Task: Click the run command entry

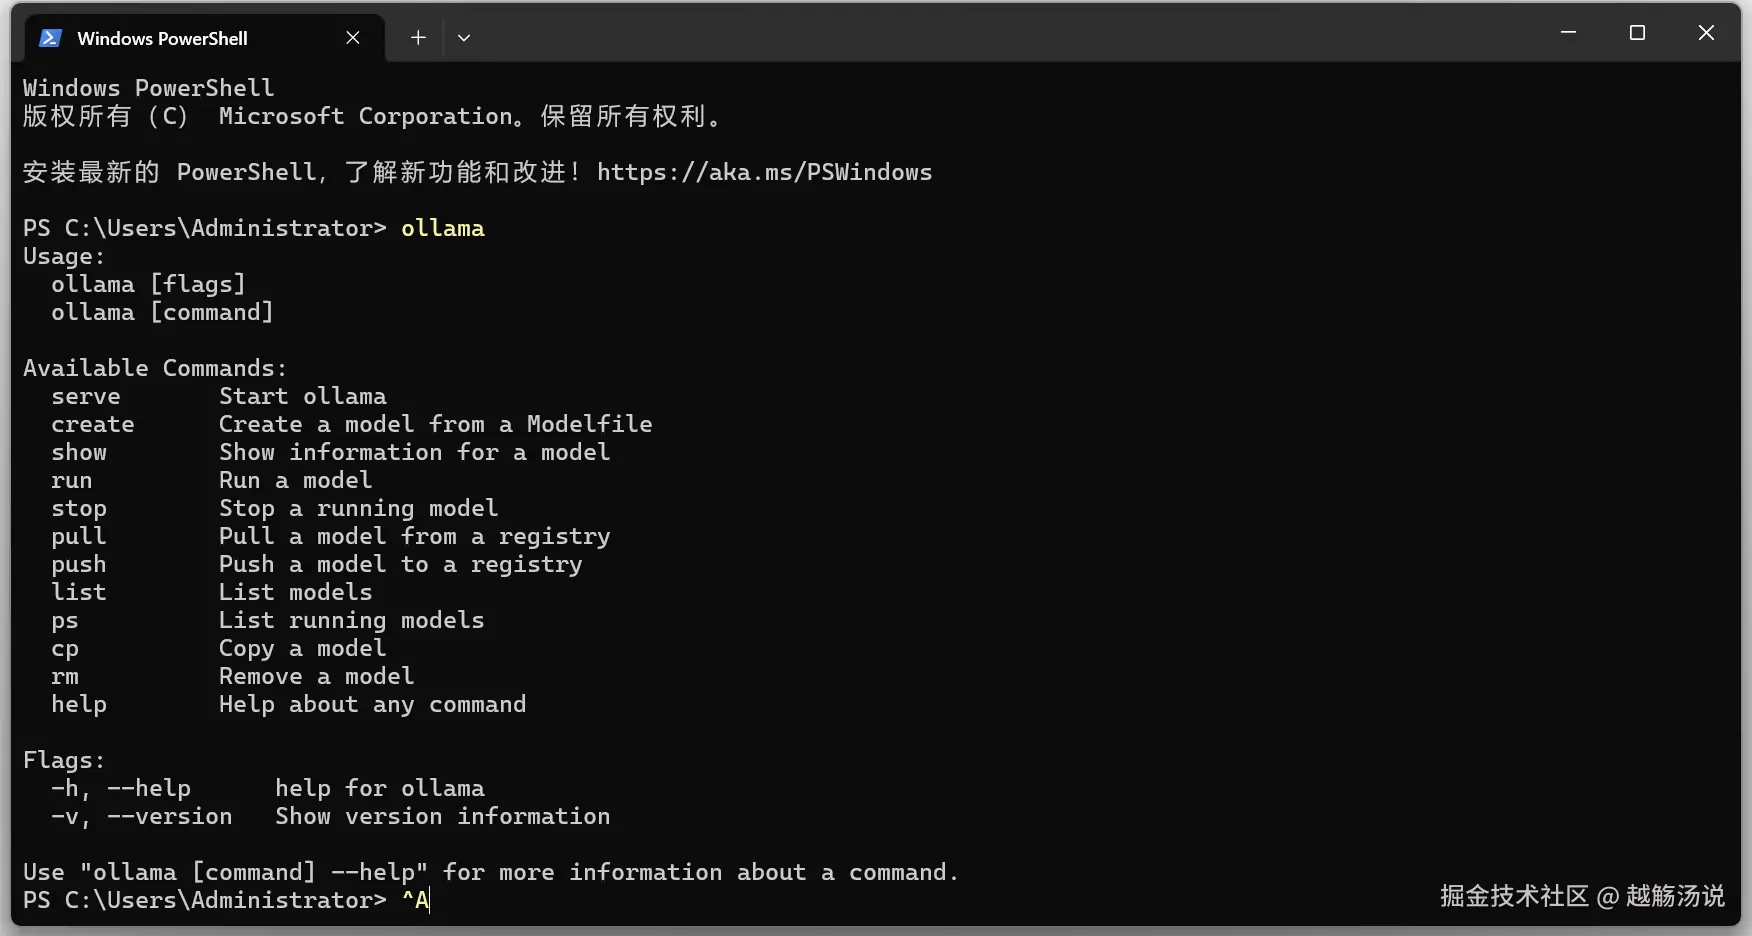Action: (x=72, y=480)
